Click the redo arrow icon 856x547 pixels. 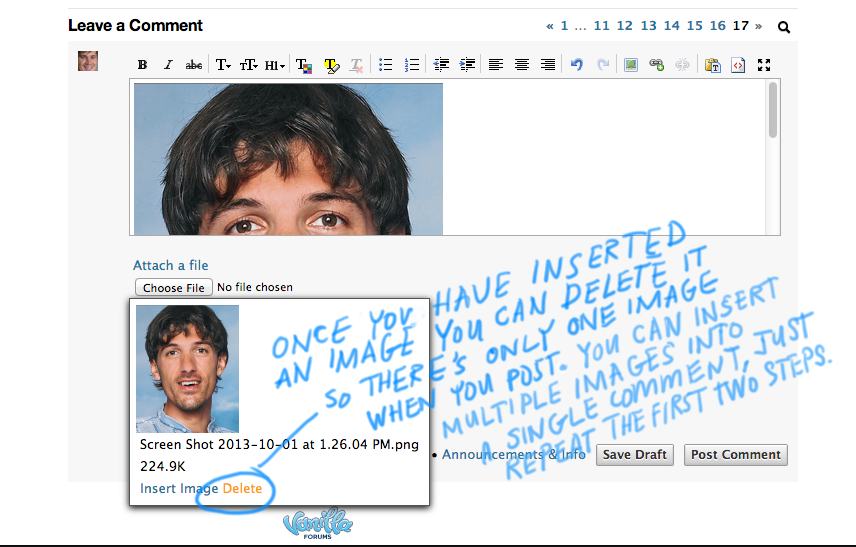(603, 65)
